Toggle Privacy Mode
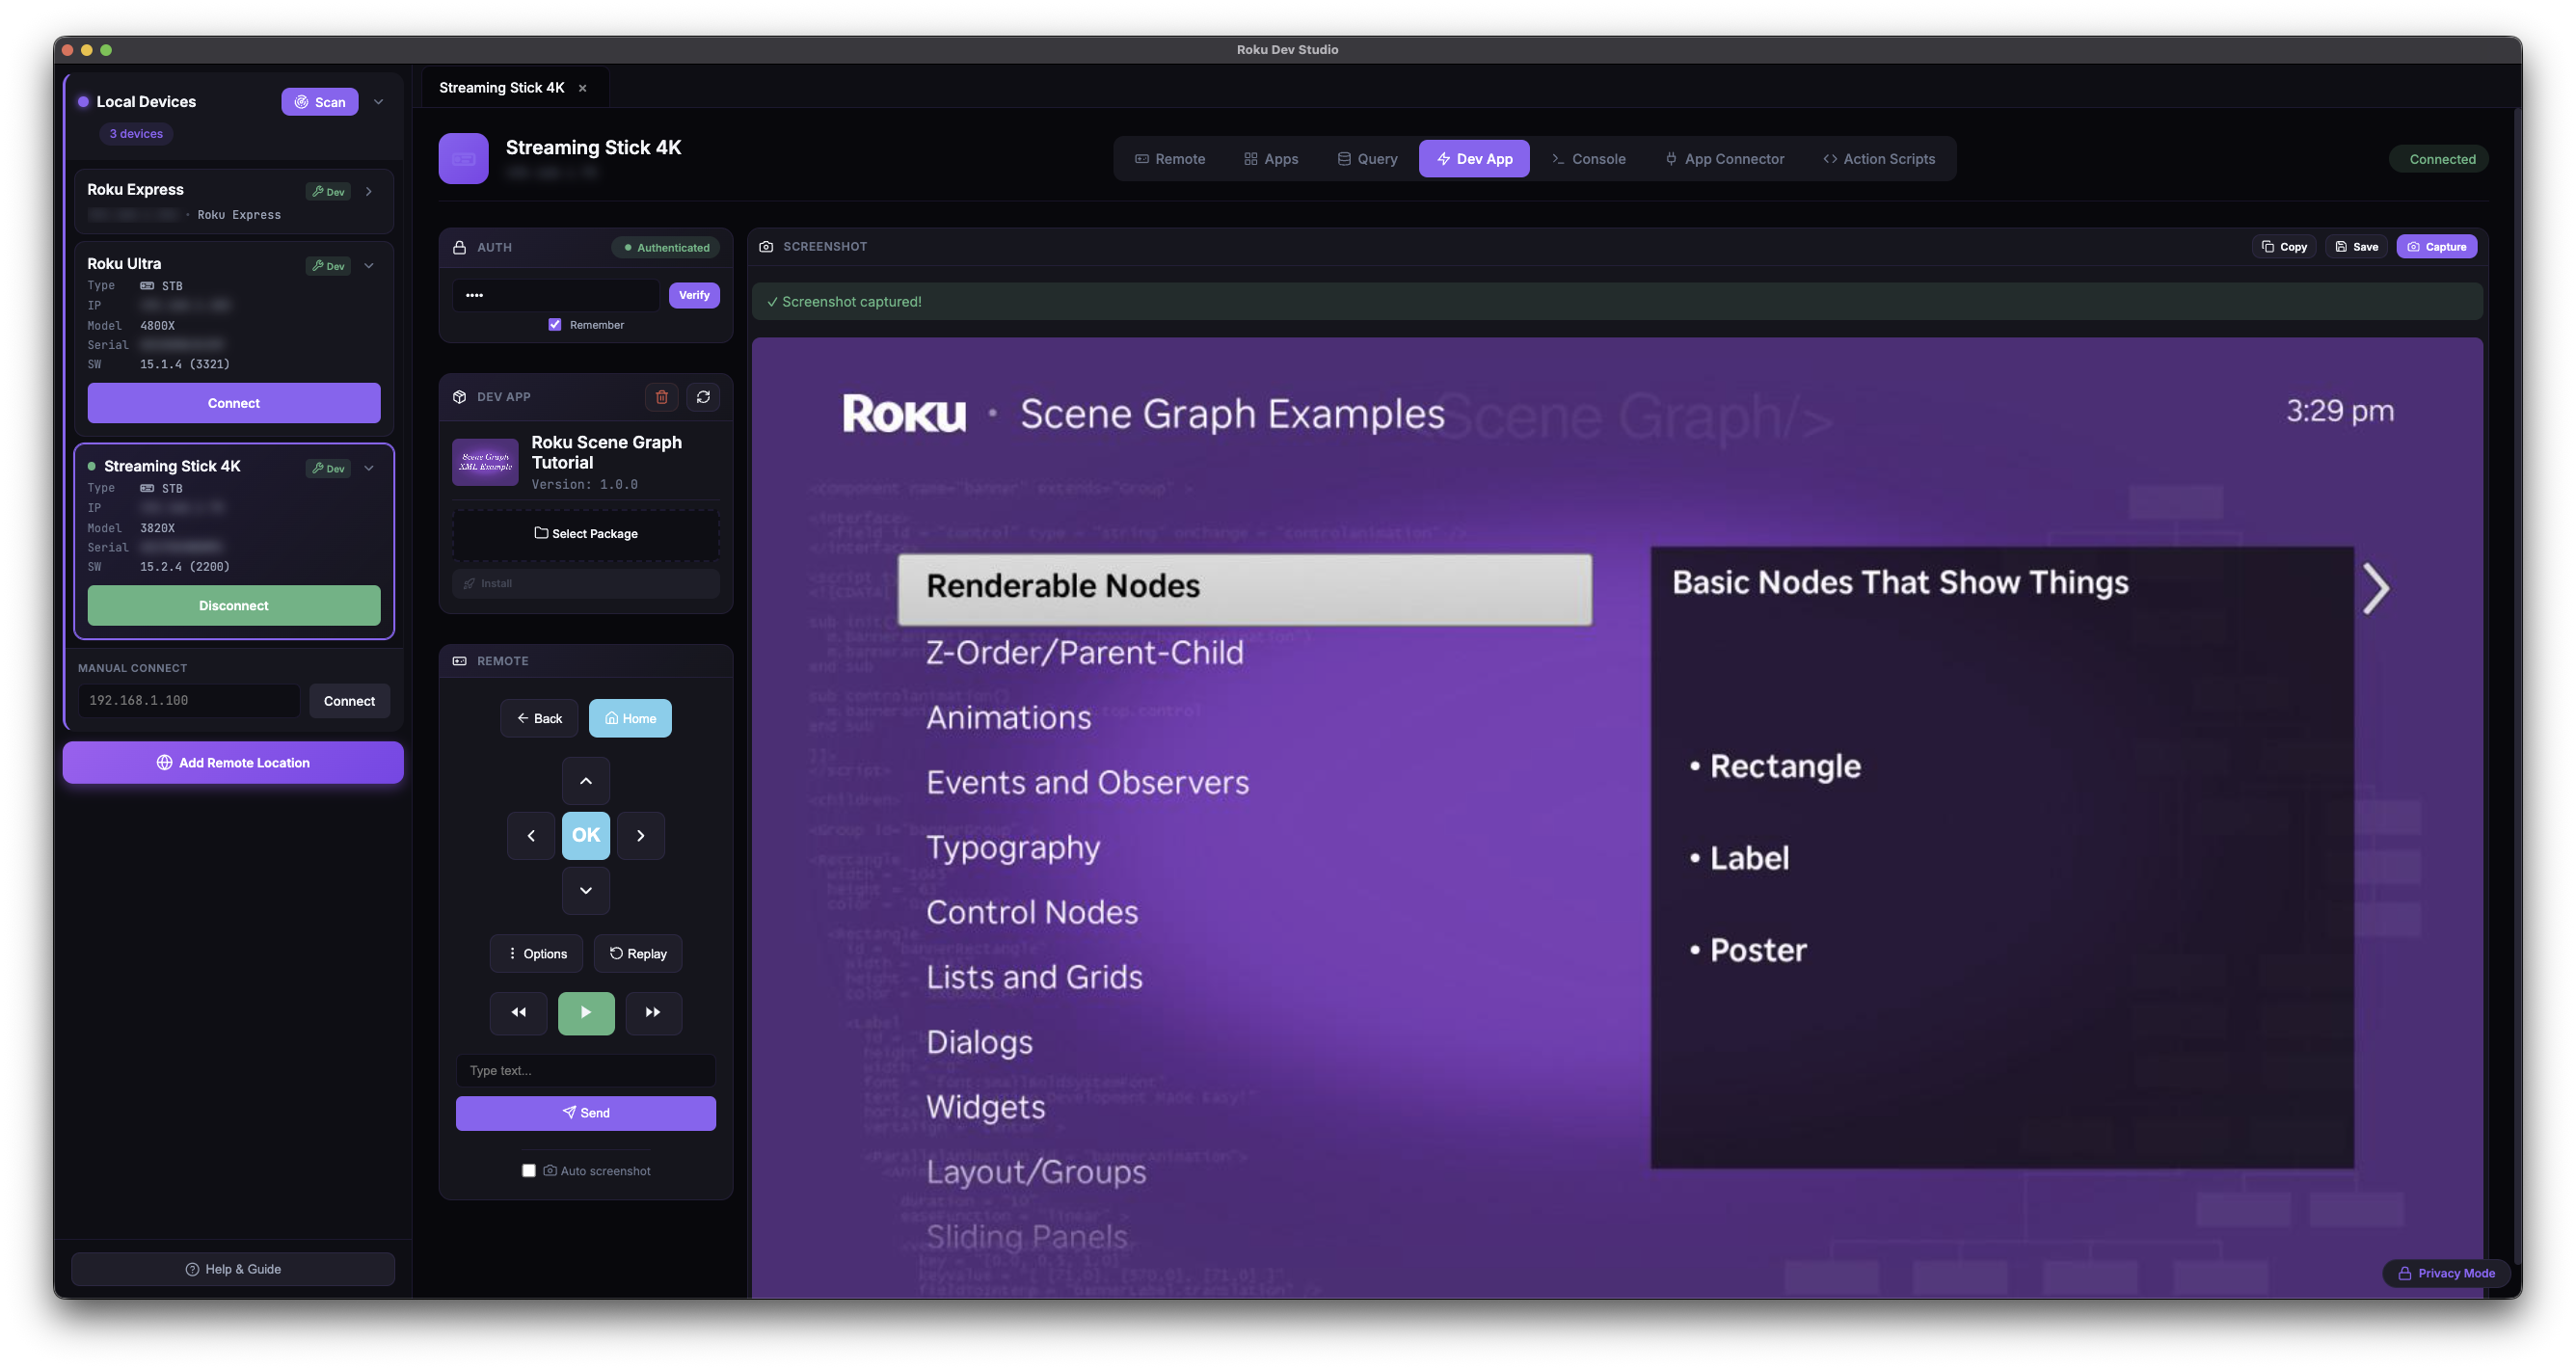Image resolution: width=2576 pixels, height=1370 pixels. (2446, 1273)
